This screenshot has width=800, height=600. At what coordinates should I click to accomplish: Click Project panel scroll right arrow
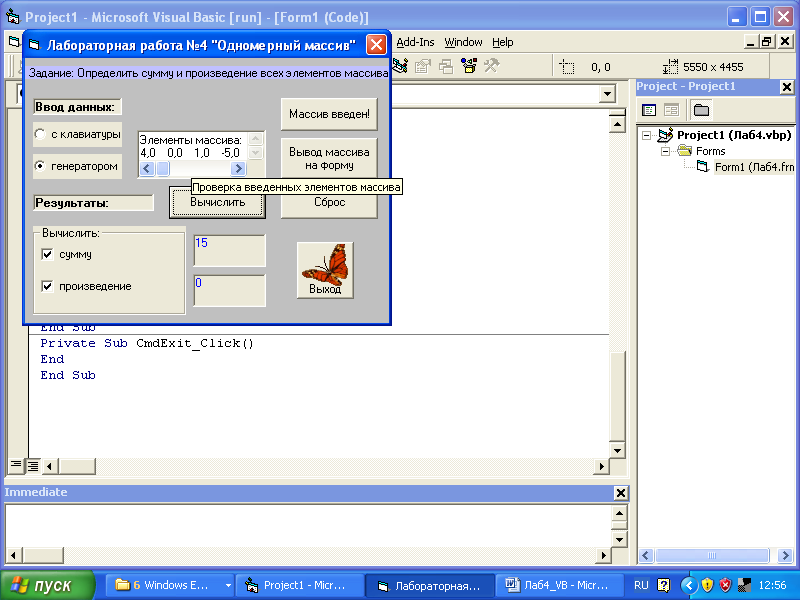785,555
